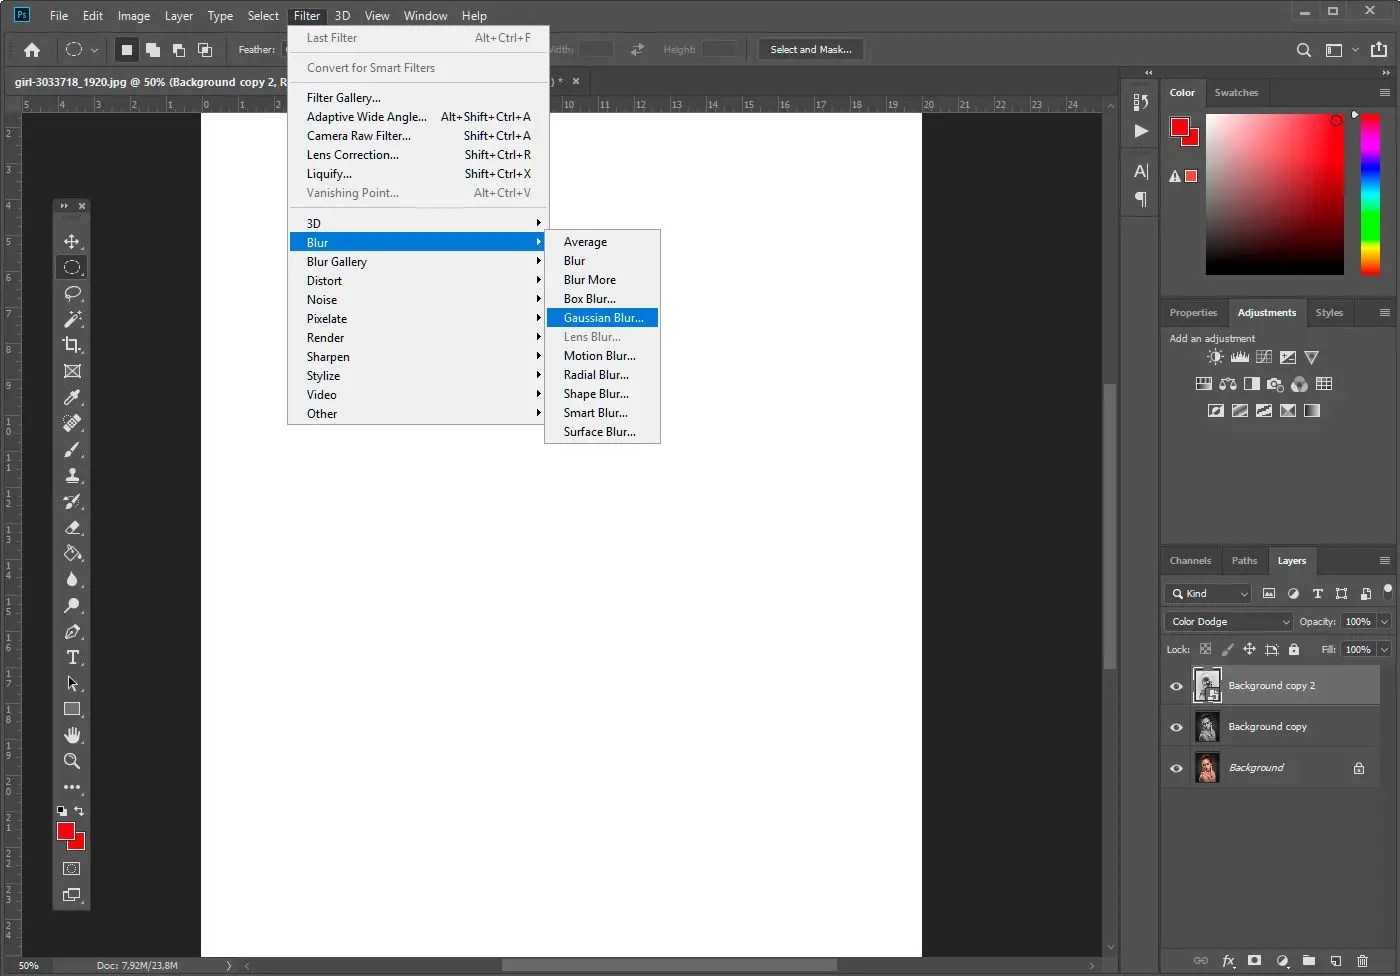This screenshot has height=976, width=1400.
Task: Open the Opacity dropdown in the Layers panel
Action: pyautogui.click(x=1383, y=621)
